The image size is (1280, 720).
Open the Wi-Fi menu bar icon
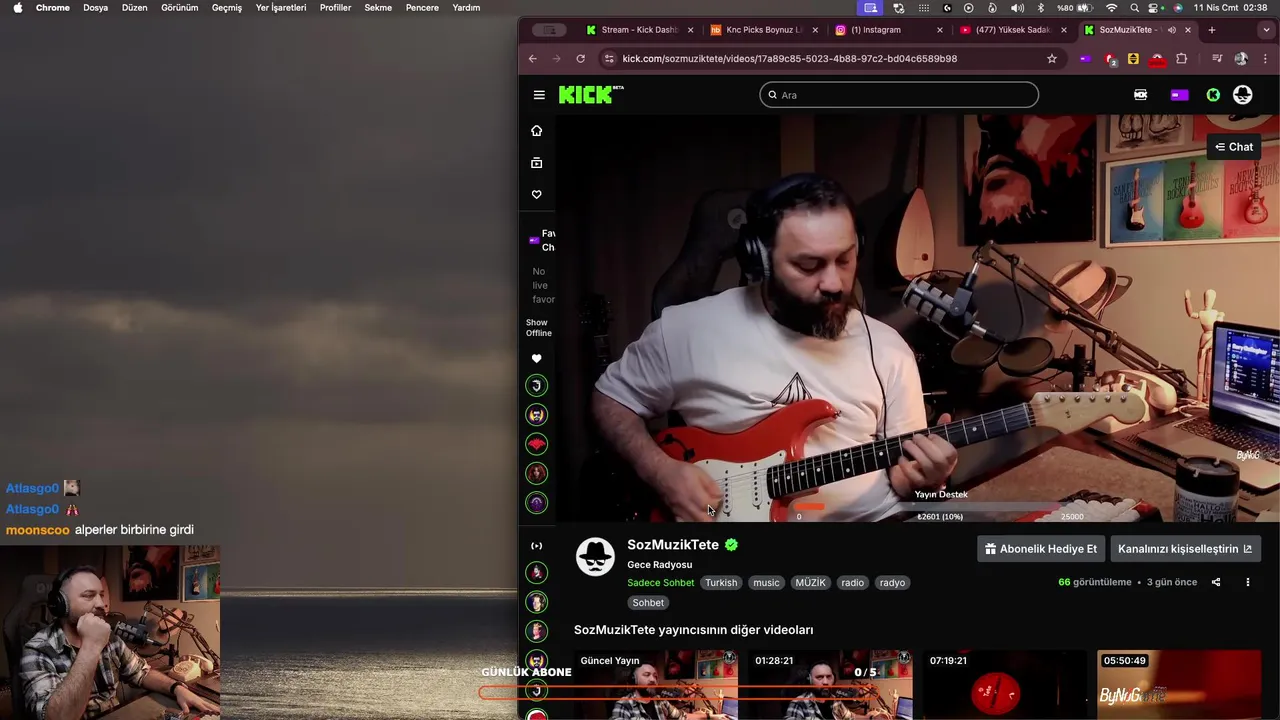(1111, 8)
